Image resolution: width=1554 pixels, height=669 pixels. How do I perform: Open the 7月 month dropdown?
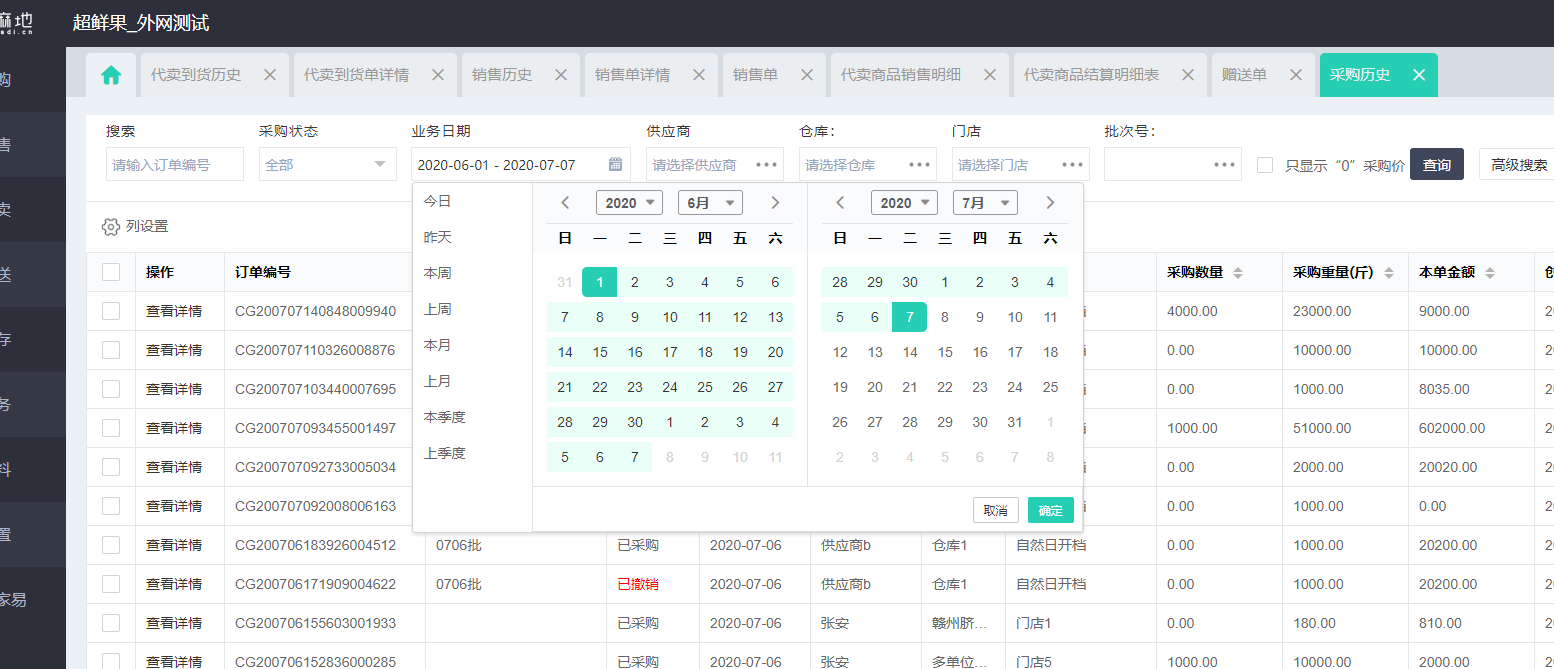[985, 203]
